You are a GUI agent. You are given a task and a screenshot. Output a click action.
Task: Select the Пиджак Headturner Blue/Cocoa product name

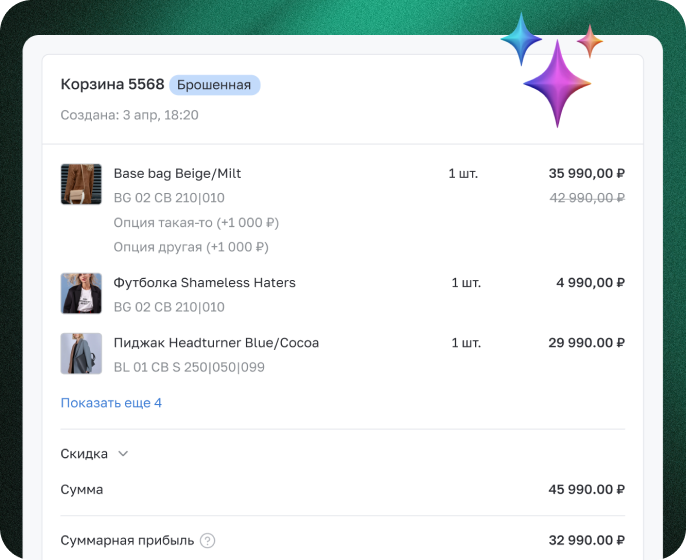(x=216, y=343)
